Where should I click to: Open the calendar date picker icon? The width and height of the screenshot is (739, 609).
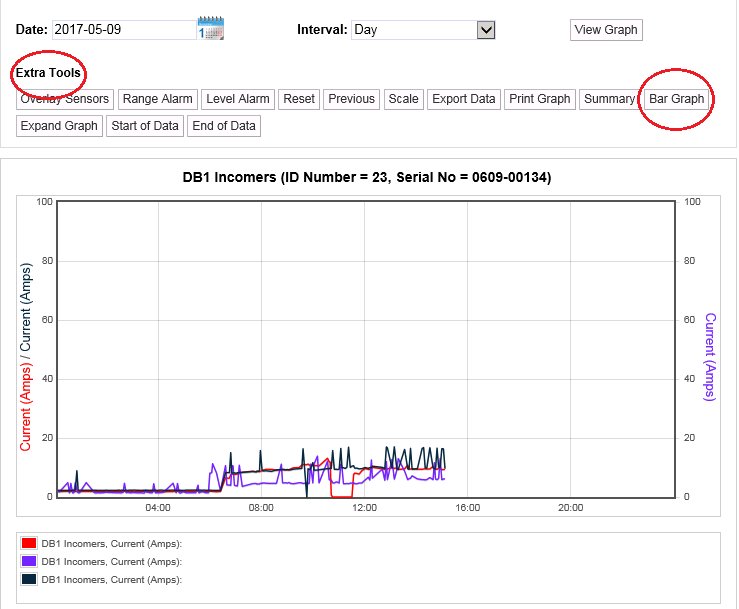point(211,28)
